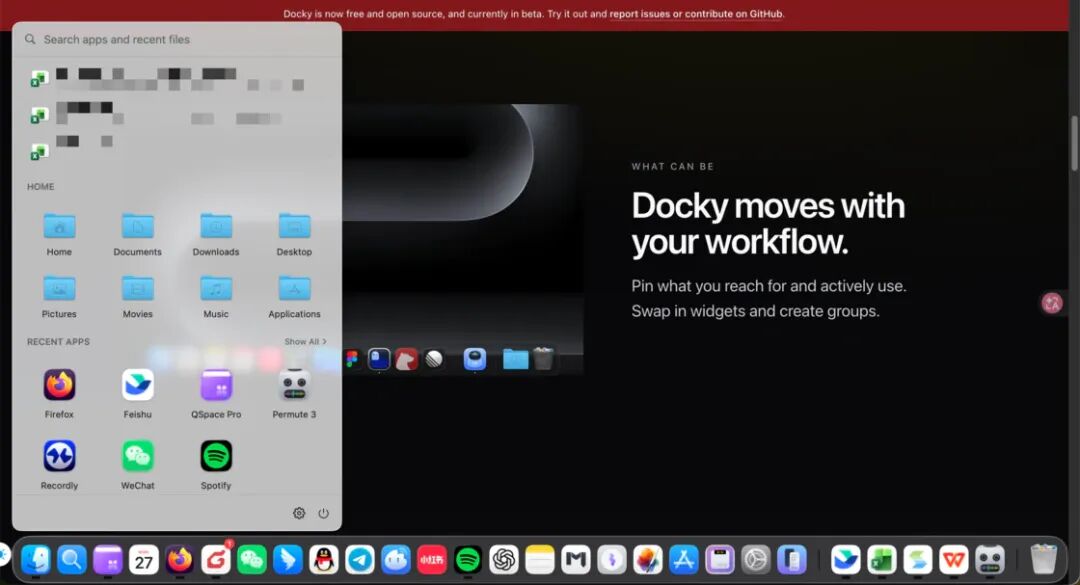This screenshot has width=1080, height=585.
Task: Click the webpage vertical scrollbar thumb
Action: coord(1074,143)
